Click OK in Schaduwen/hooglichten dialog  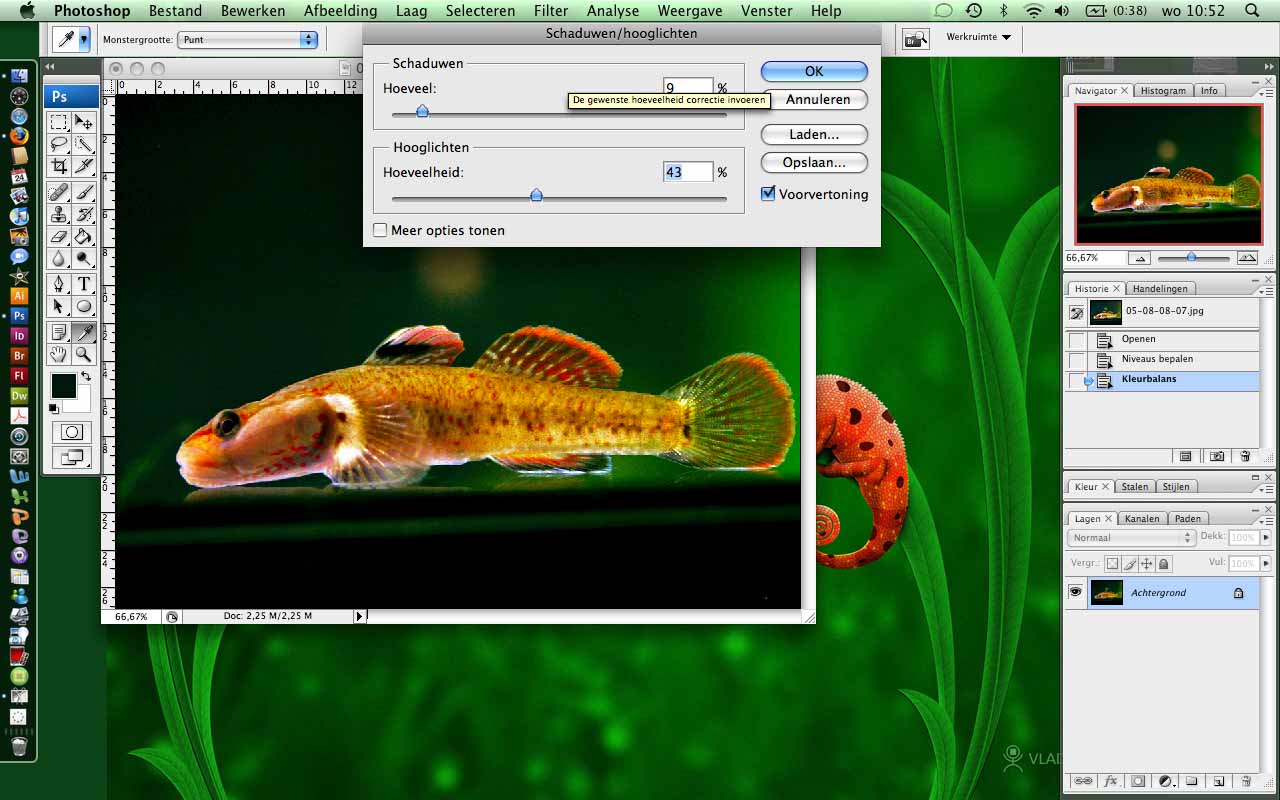[x=814, y=71]
